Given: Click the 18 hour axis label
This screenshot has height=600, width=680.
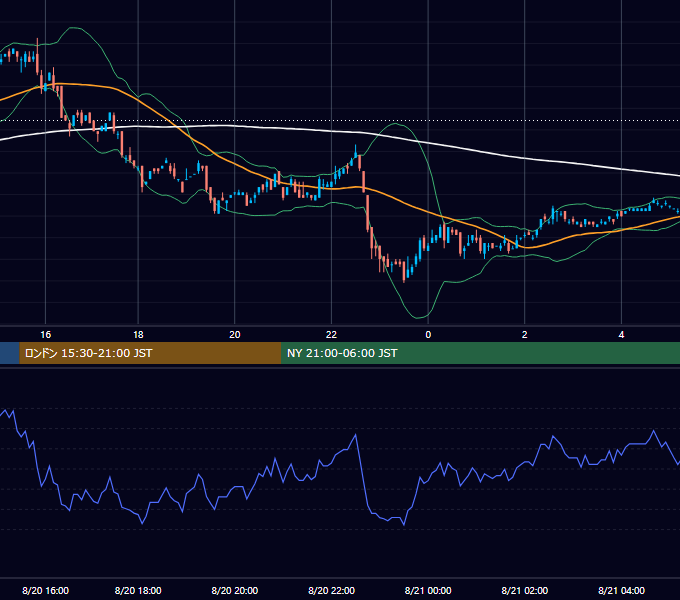Looking at the screenshot, I should pos(138,335).
